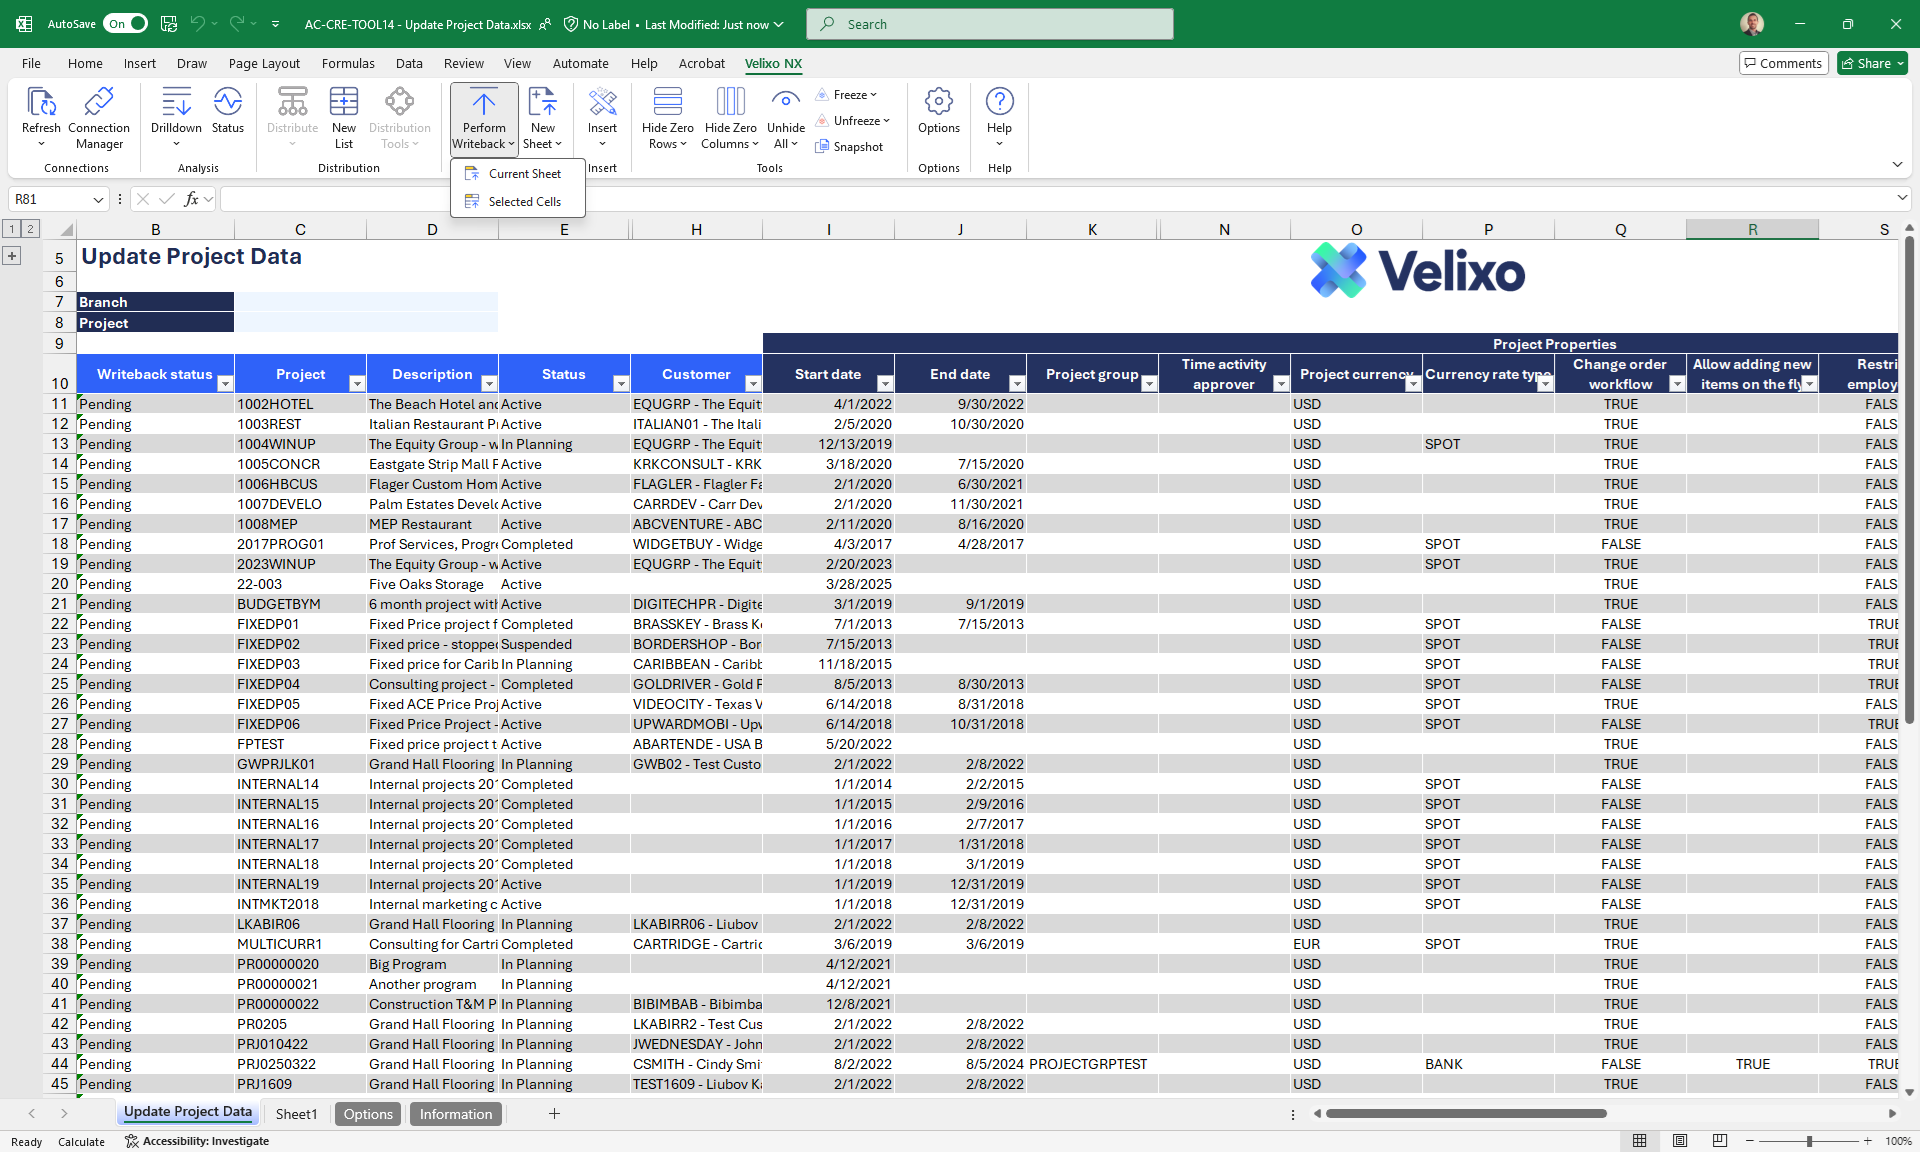Toggle the AutoSave switch

[127, 24]
